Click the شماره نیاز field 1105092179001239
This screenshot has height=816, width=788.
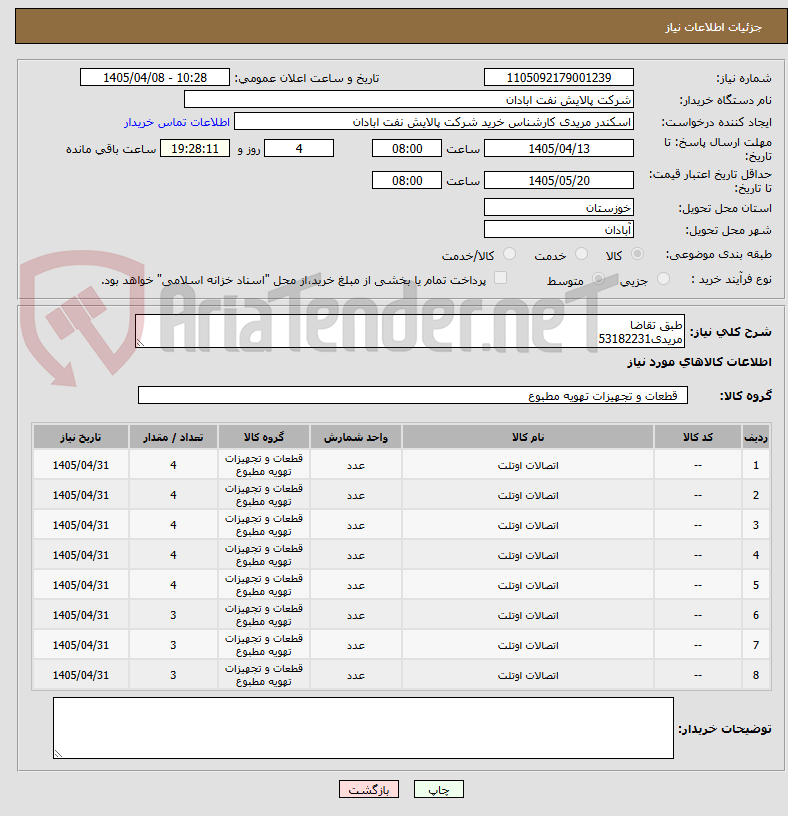pyautogui.click(x=558, y=78)
